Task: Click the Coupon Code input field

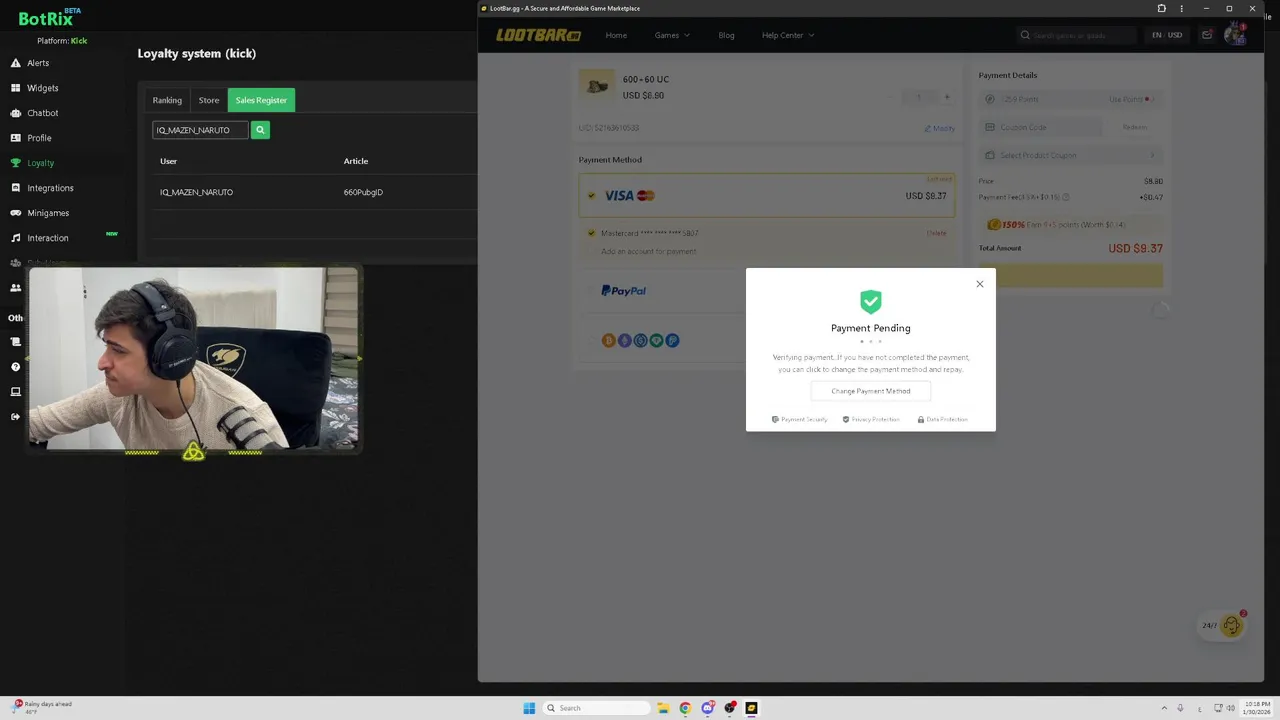Action: coord(1041,127)
